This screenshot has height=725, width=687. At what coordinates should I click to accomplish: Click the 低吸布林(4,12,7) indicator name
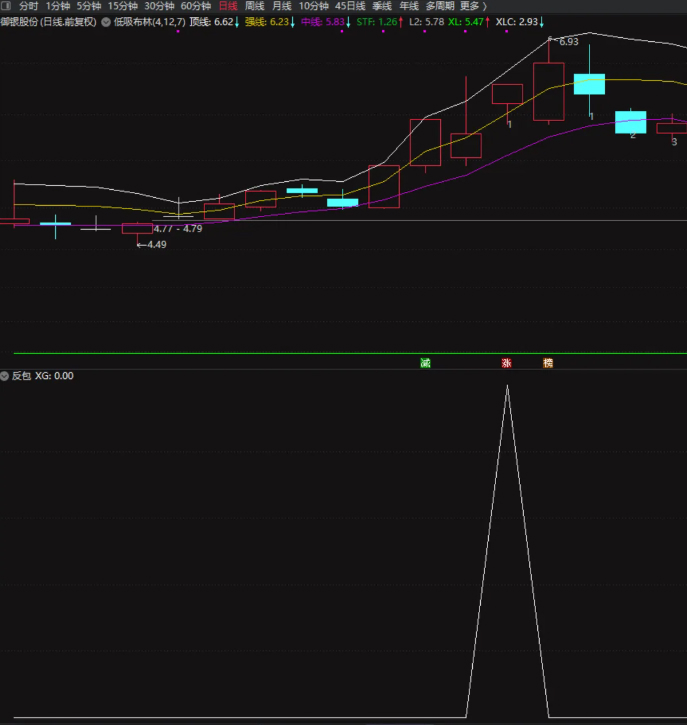[149, 22]
